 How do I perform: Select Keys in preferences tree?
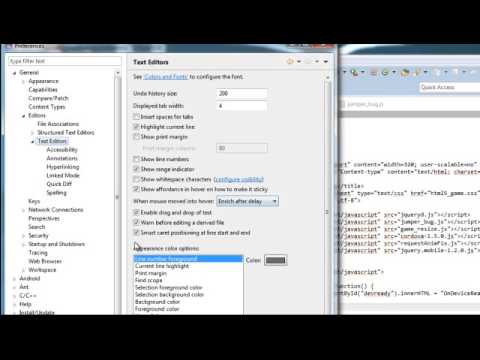click(34, 201)
